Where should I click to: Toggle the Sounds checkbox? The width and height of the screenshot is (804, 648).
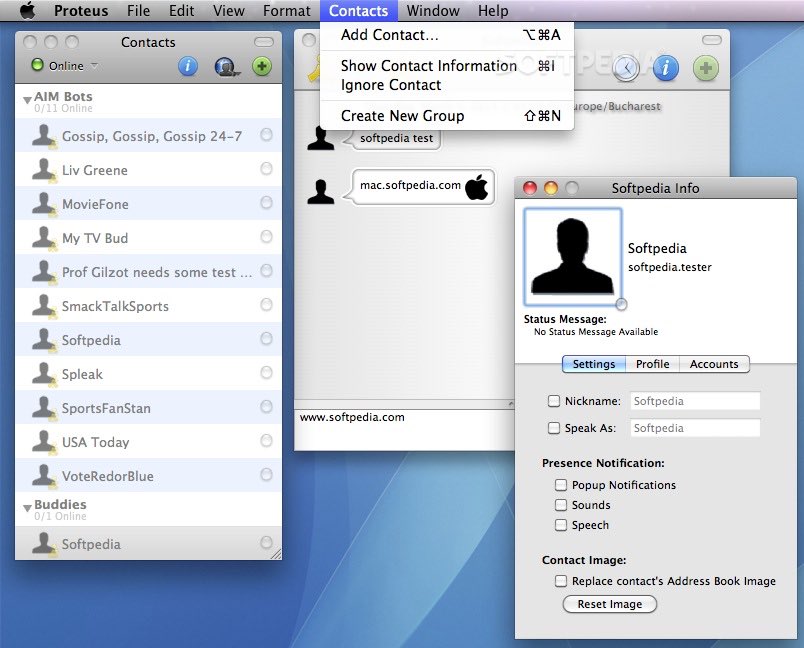tap(561, 505)
